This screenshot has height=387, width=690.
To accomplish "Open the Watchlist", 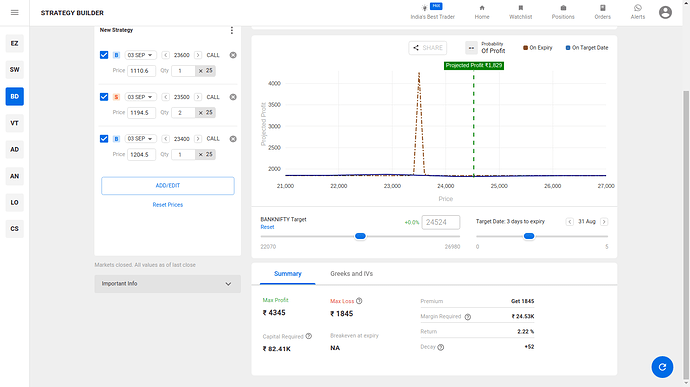I will click(x=521, y=12).
